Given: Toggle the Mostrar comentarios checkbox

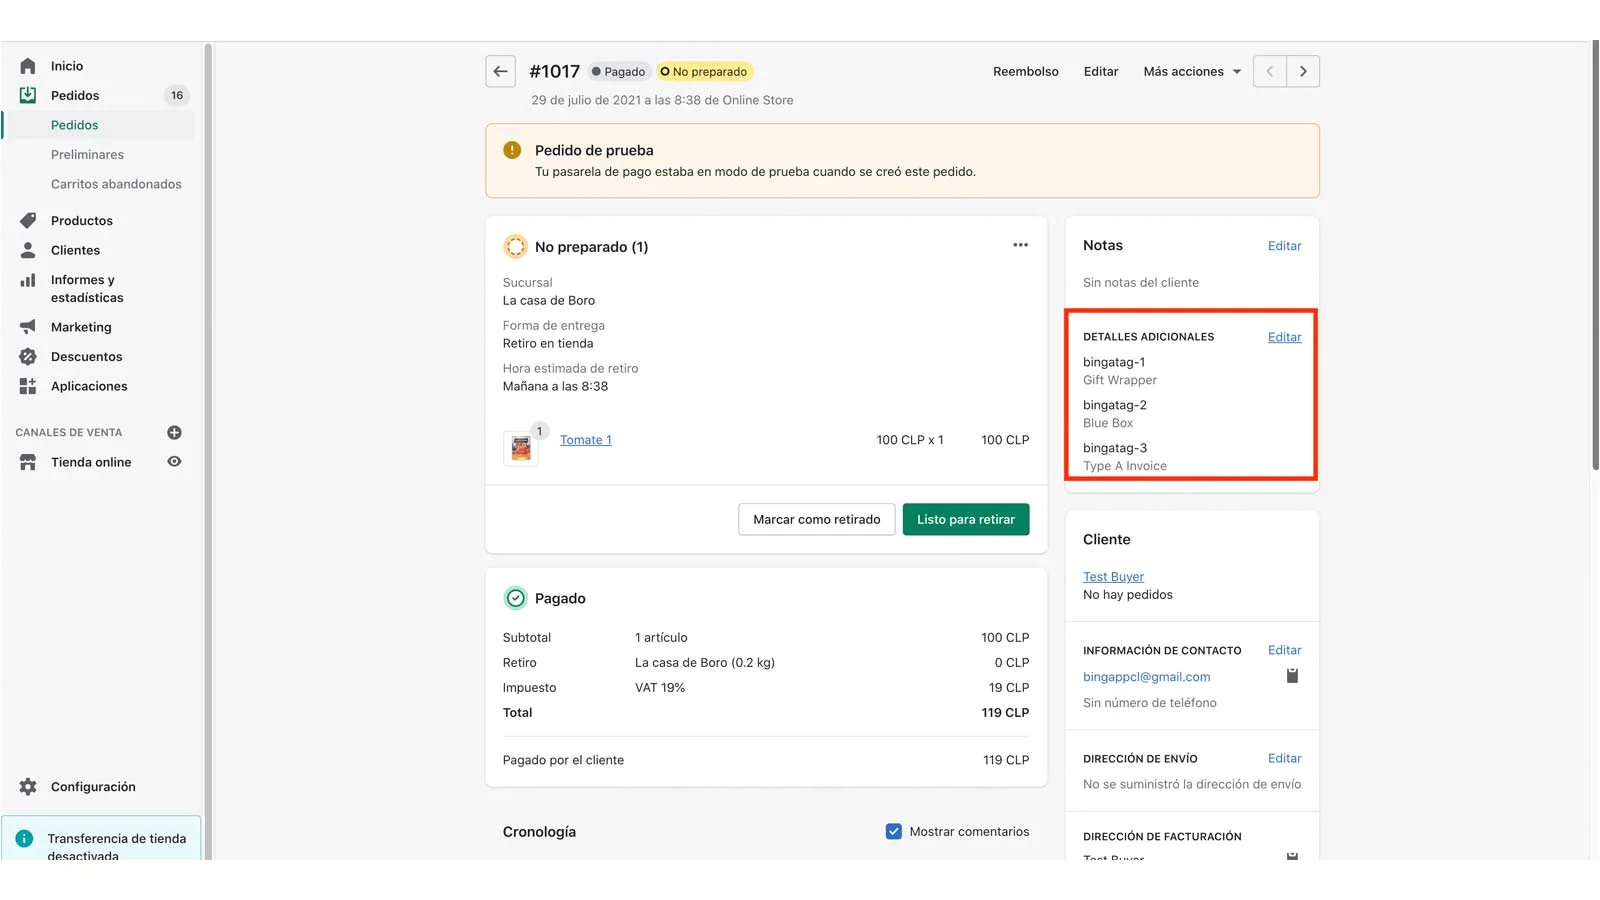Looking at the screenshot, I should (894, 831).
